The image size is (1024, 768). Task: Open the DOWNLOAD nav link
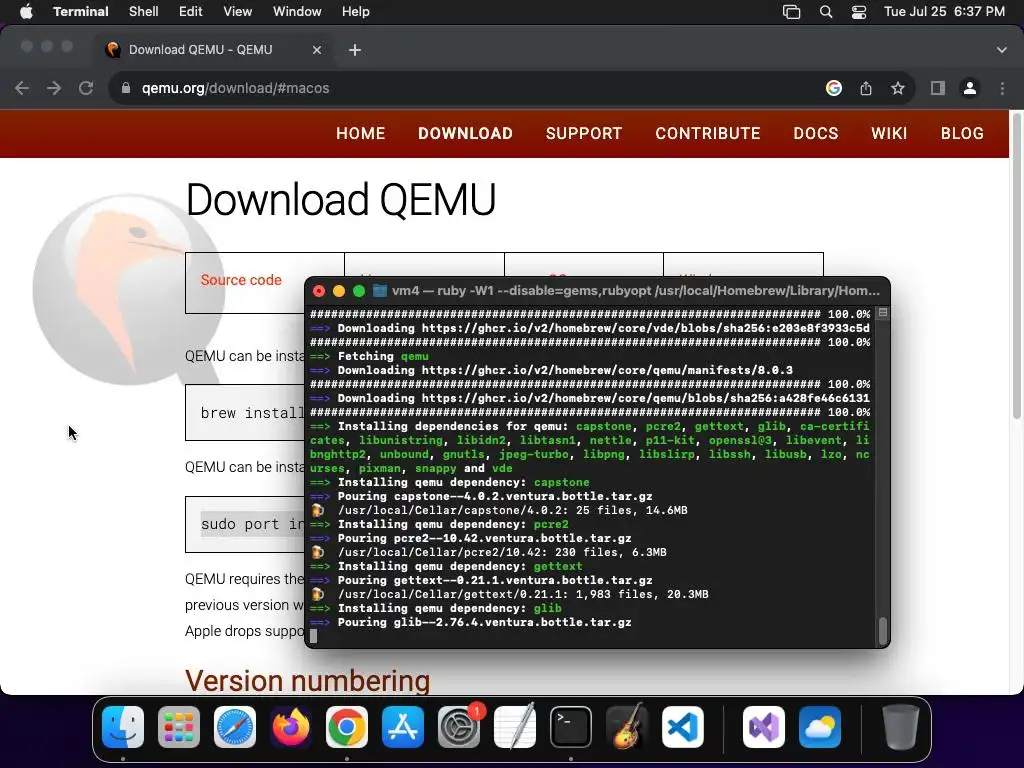click(466, 133)
